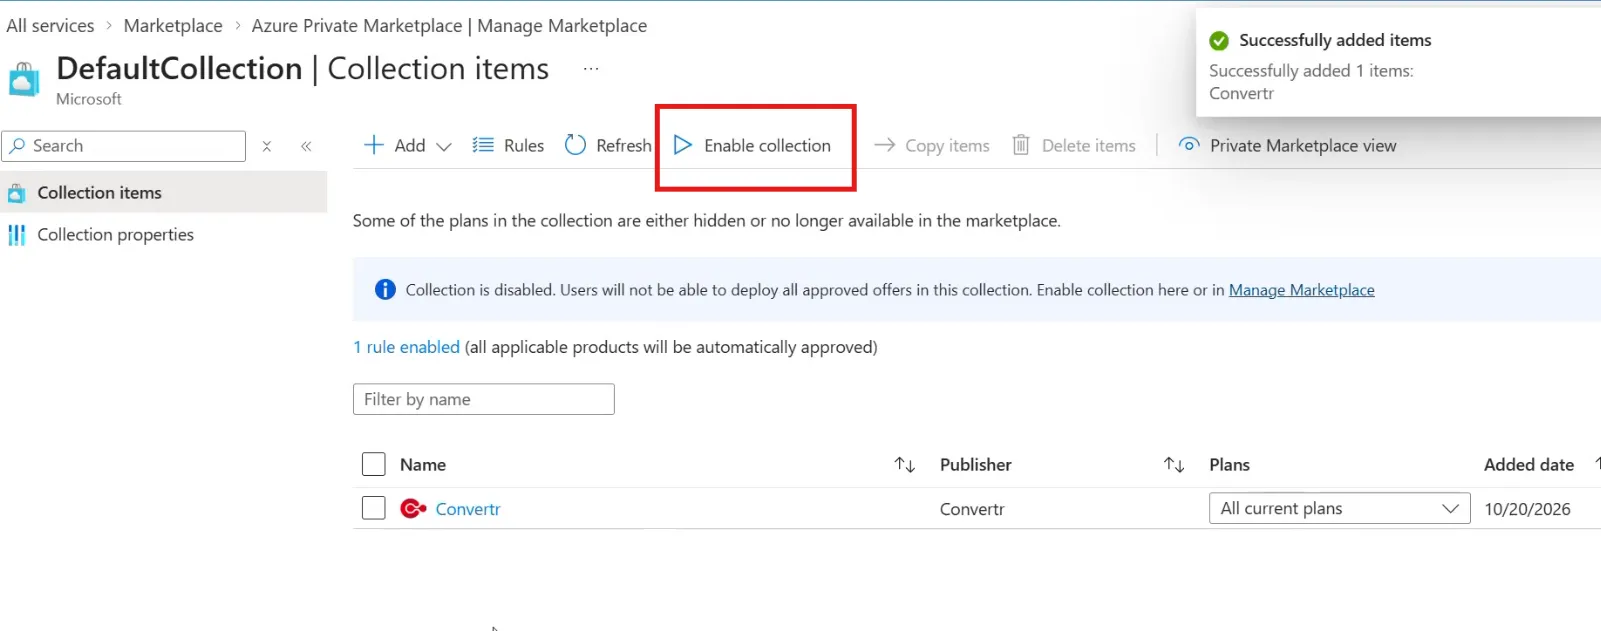Click the Private Marketplace view label
Screen dimensions: 1601x631
[1303, 146]
